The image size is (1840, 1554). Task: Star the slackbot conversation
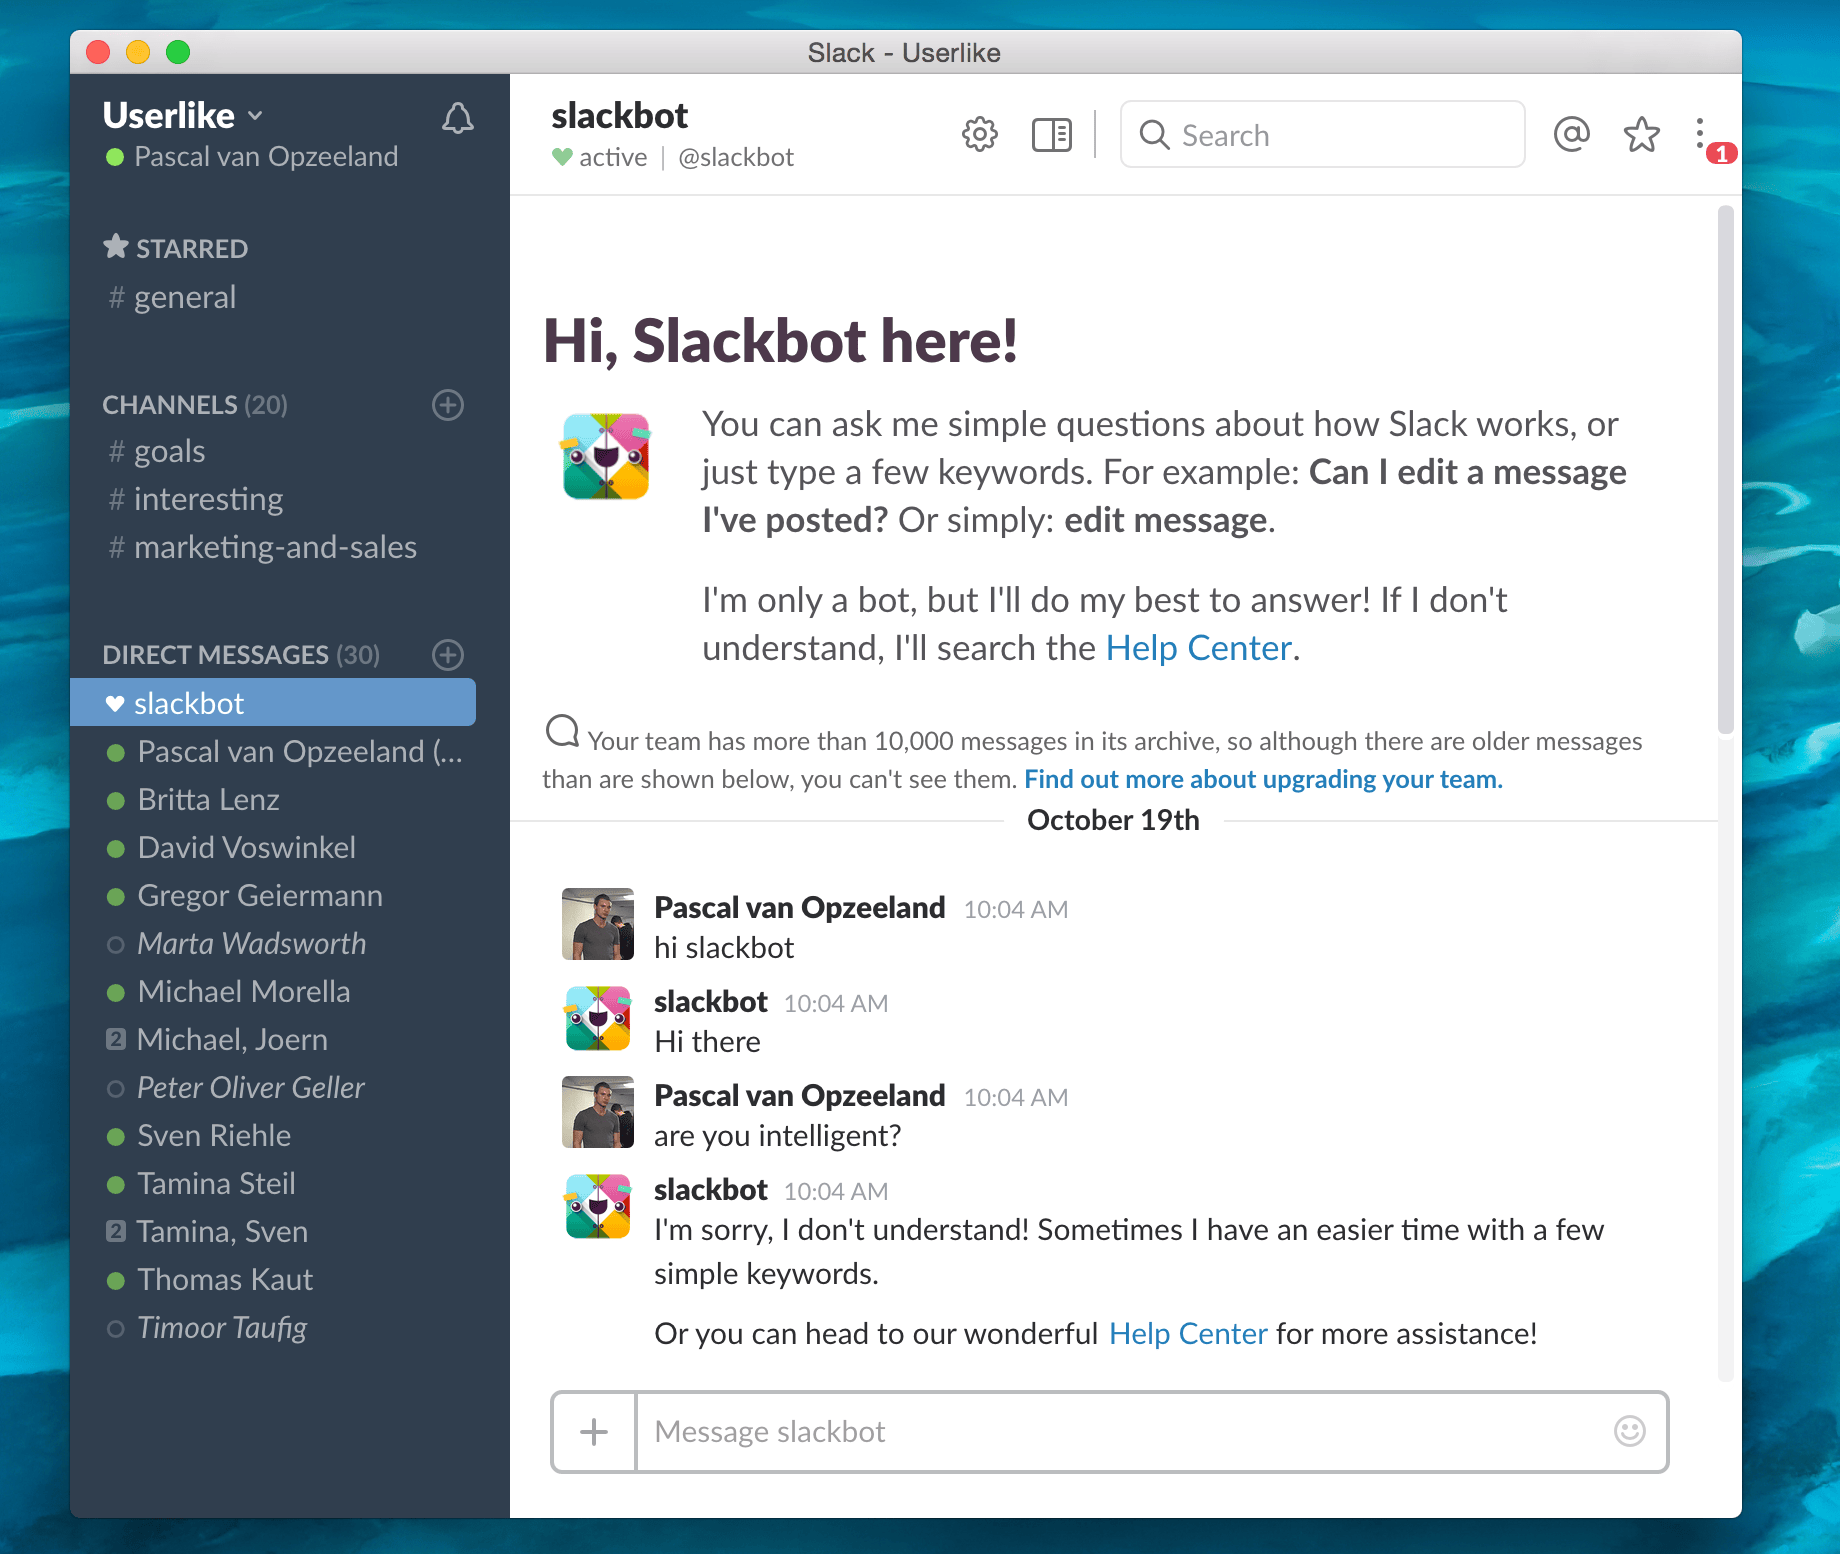[x=1641, y=134]
